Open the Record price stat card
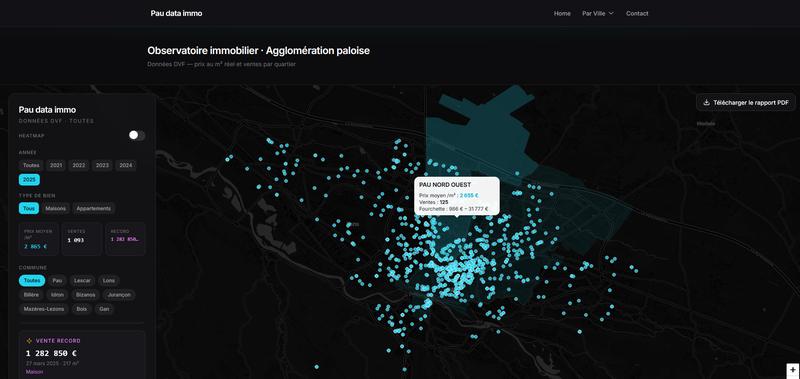The image size is (800, 379). pos(126,238)
